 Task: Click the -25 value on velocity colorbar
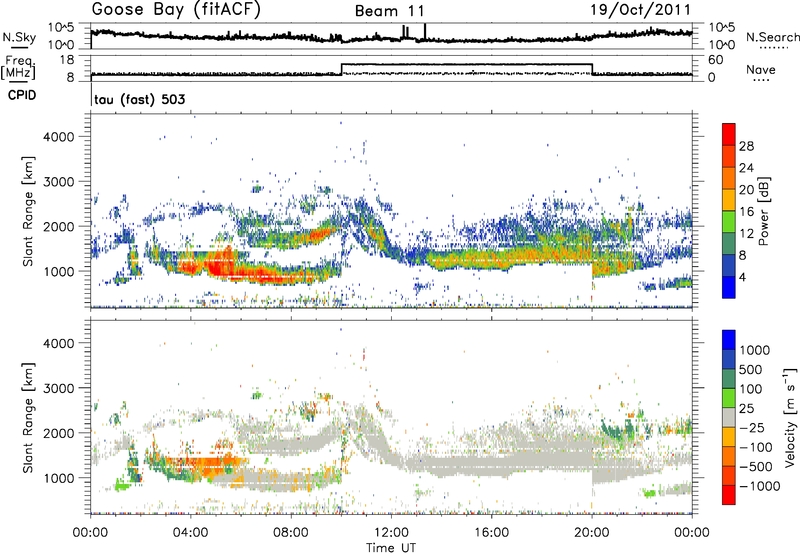click(752, 427)
